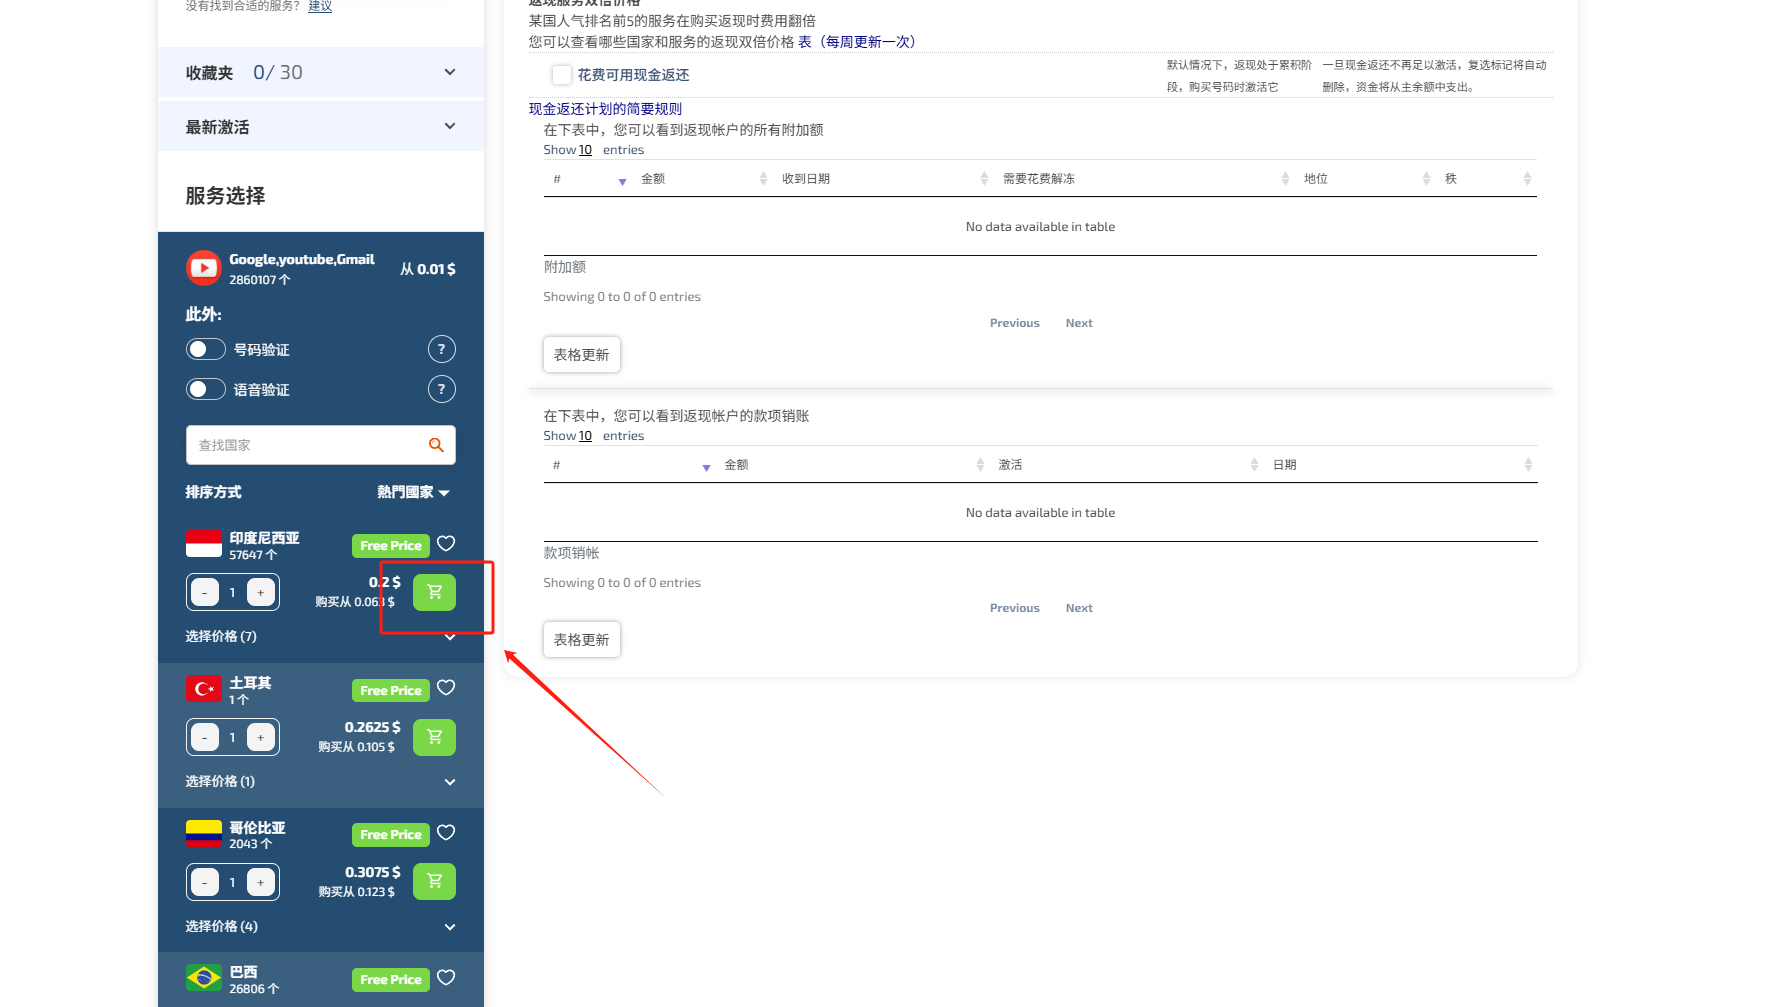Click Turkey Free Price badge
The width and height of the screenshot is (1766, 1007).
click(x=391, y=691)
